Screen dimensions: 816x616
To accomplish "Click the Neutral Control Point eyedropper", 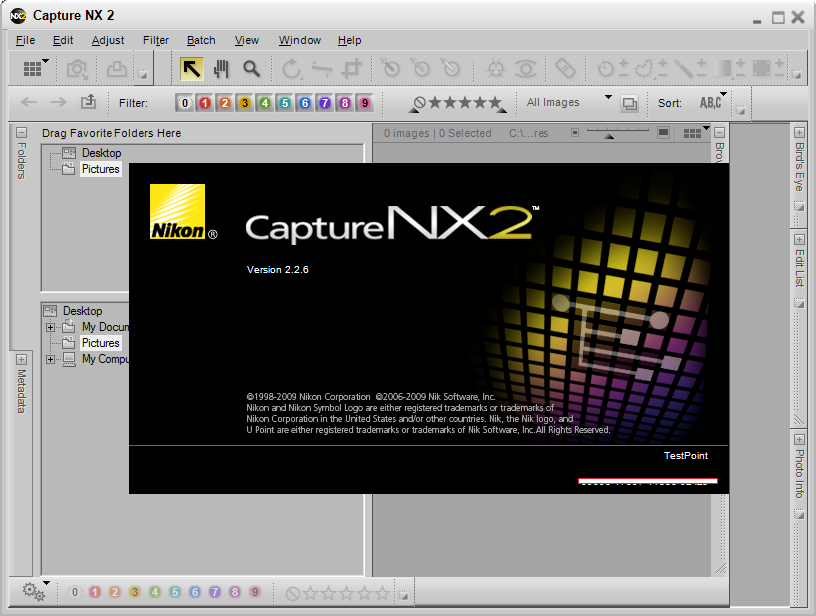I will point(420,68).
